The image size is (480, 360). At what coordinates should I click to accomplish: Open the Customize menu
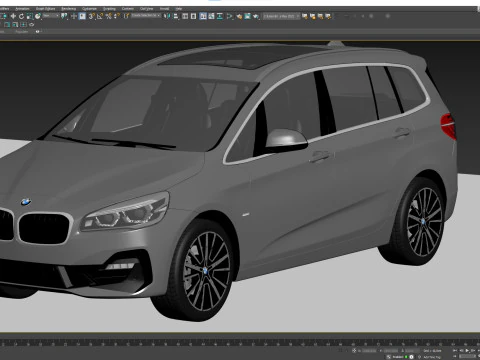89,9
